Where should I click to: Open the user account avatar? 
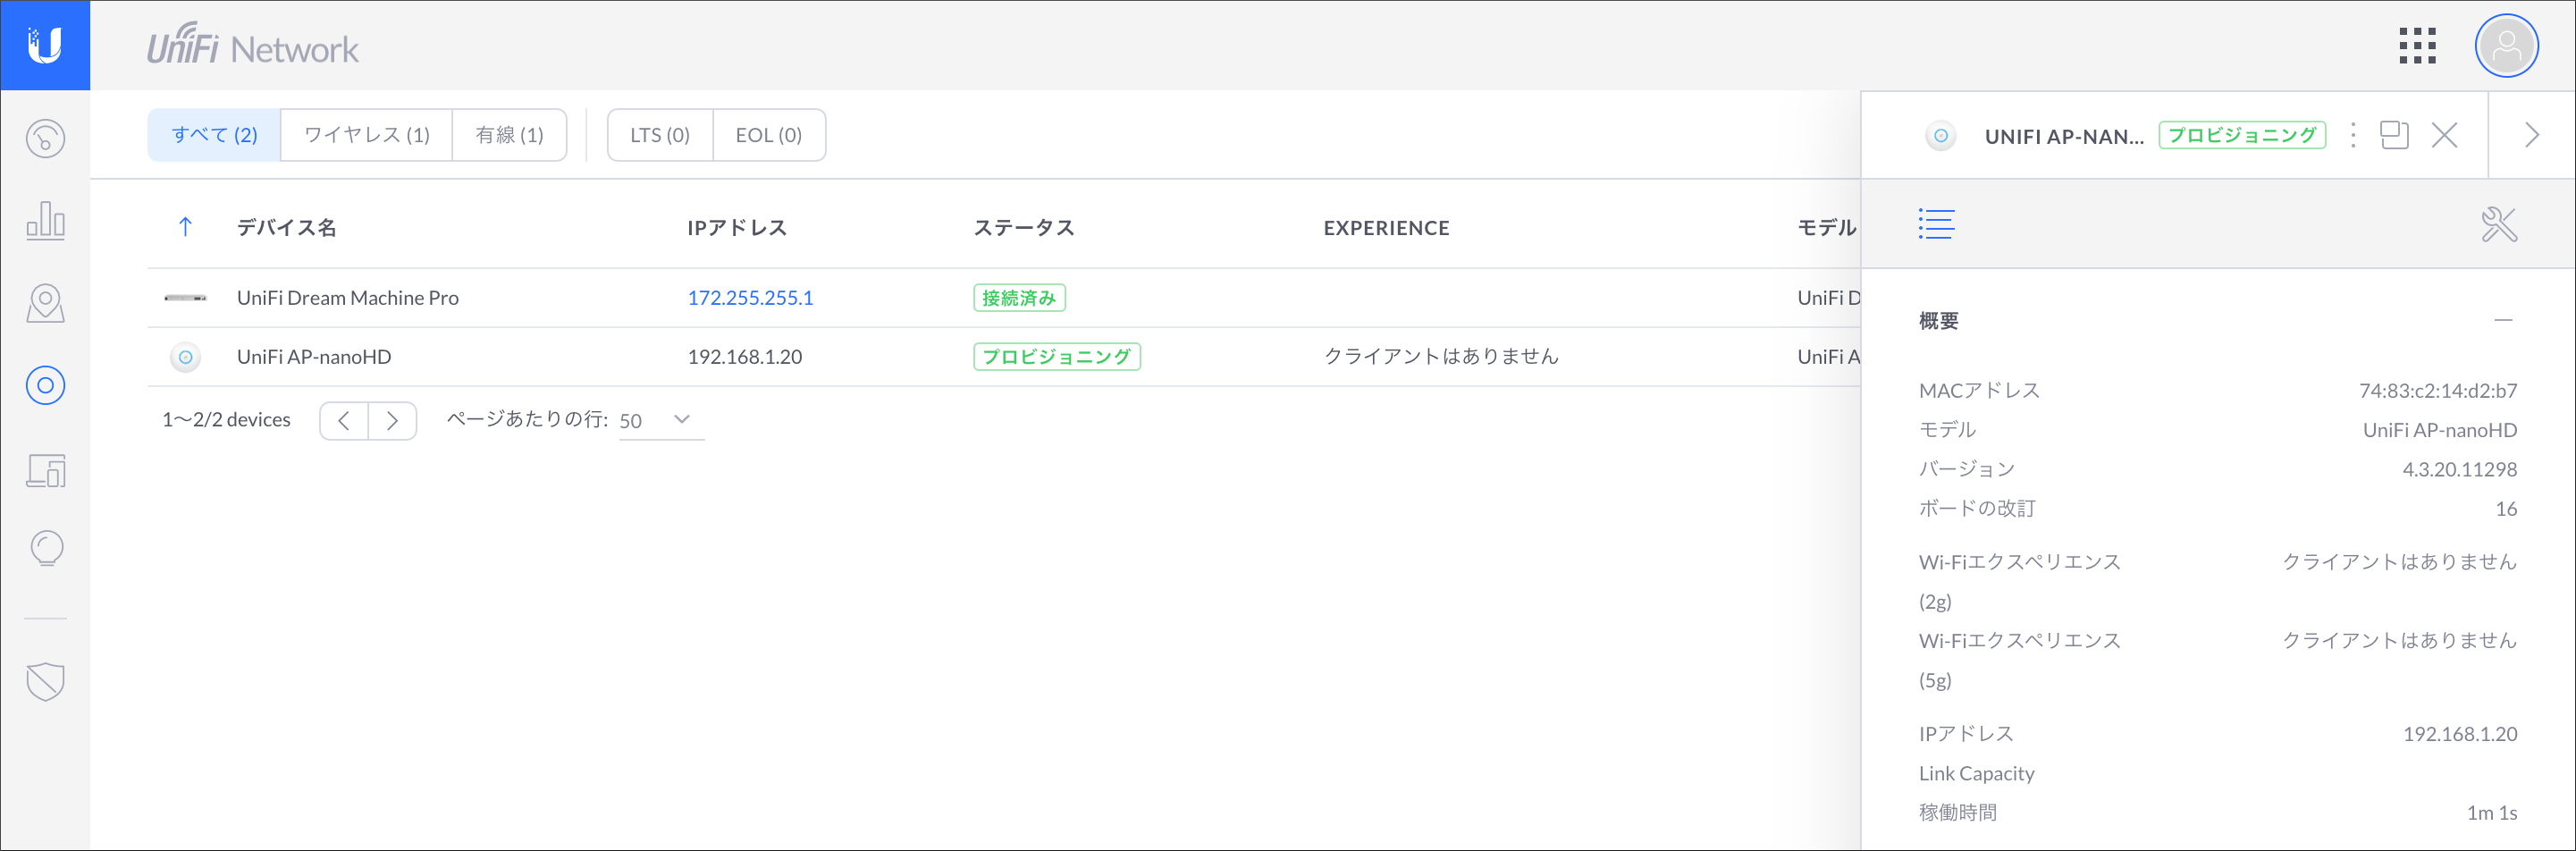(2506, 46)
